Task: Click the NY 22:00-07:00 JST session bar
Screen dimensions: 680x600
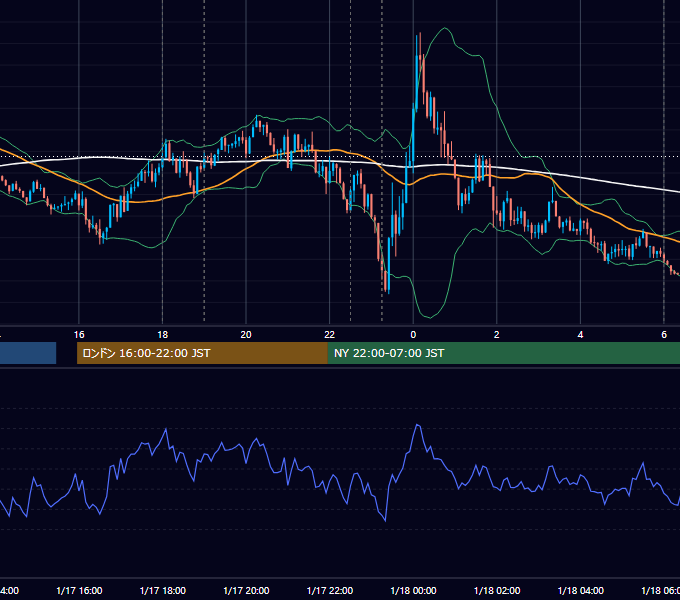Action: coord(504,353)
